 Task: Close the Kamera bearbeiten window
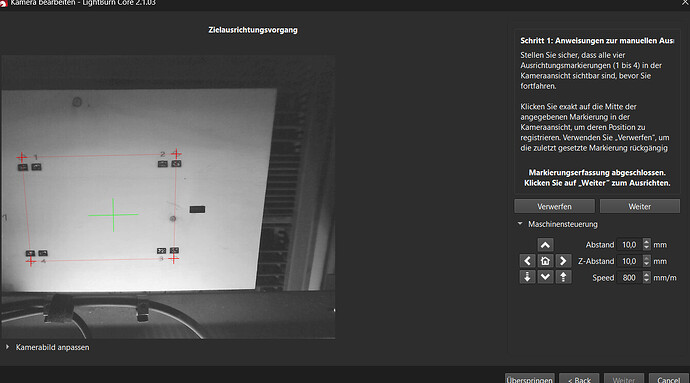click(686, 2)
